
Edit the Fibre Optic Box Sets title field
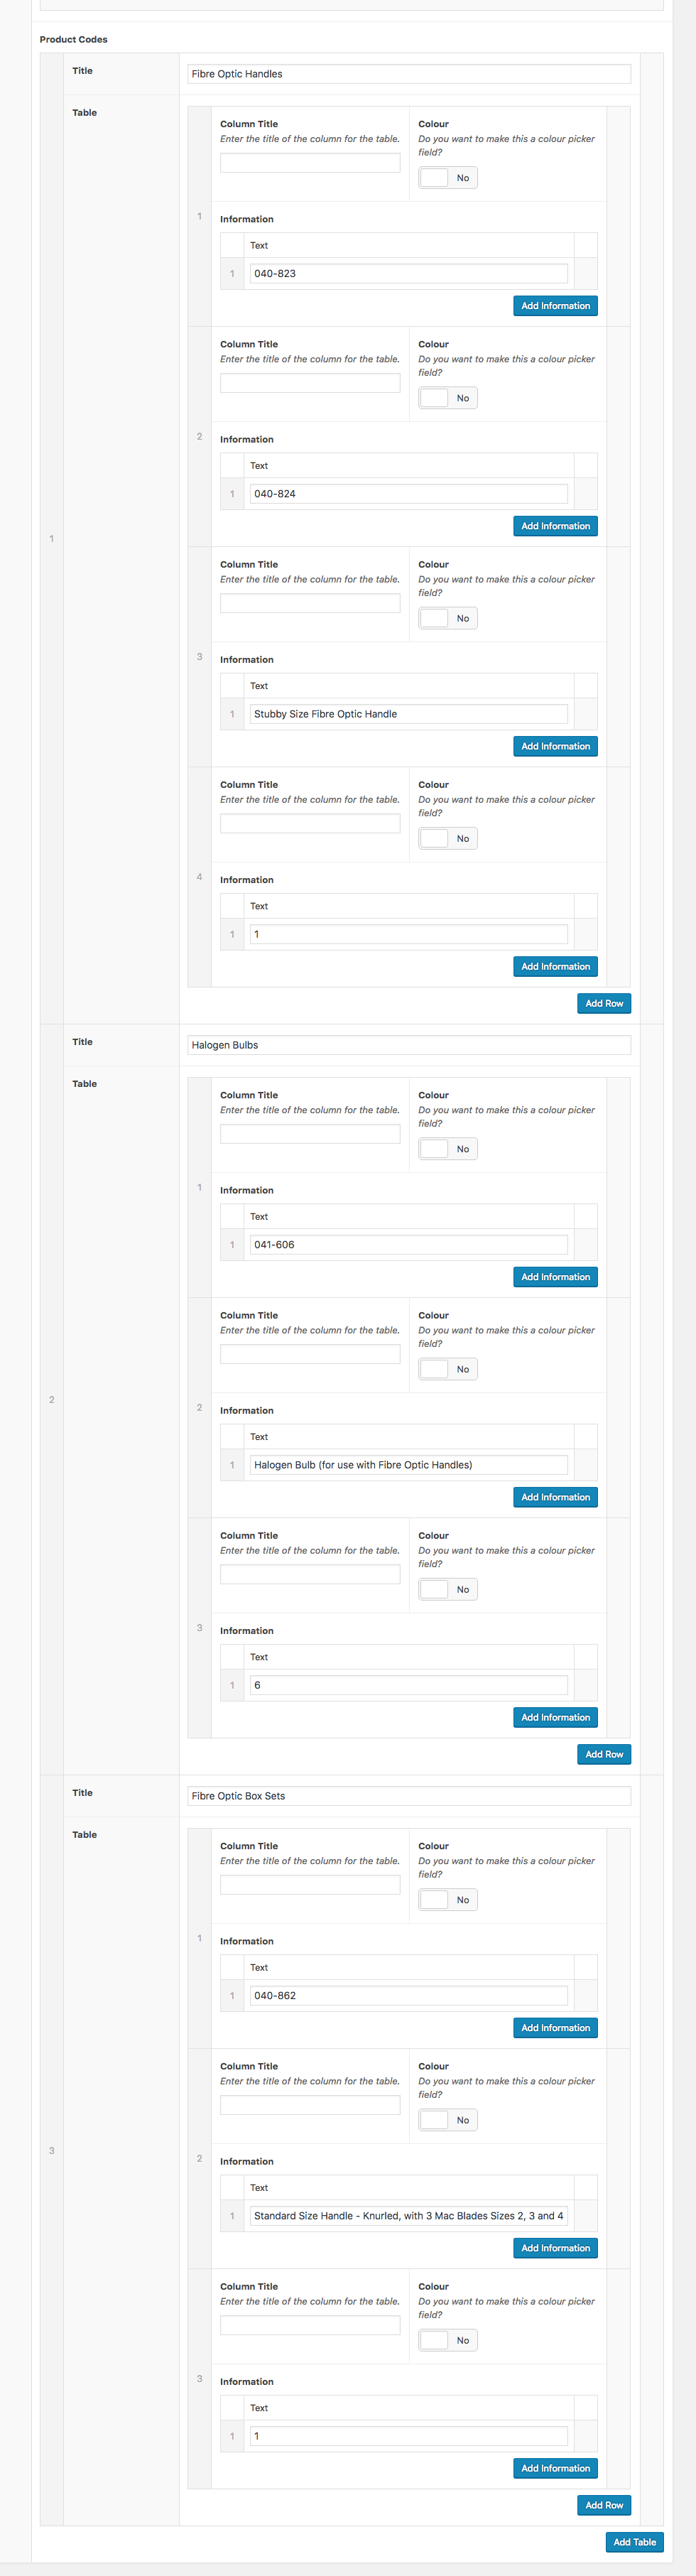tap(408, 1796)
